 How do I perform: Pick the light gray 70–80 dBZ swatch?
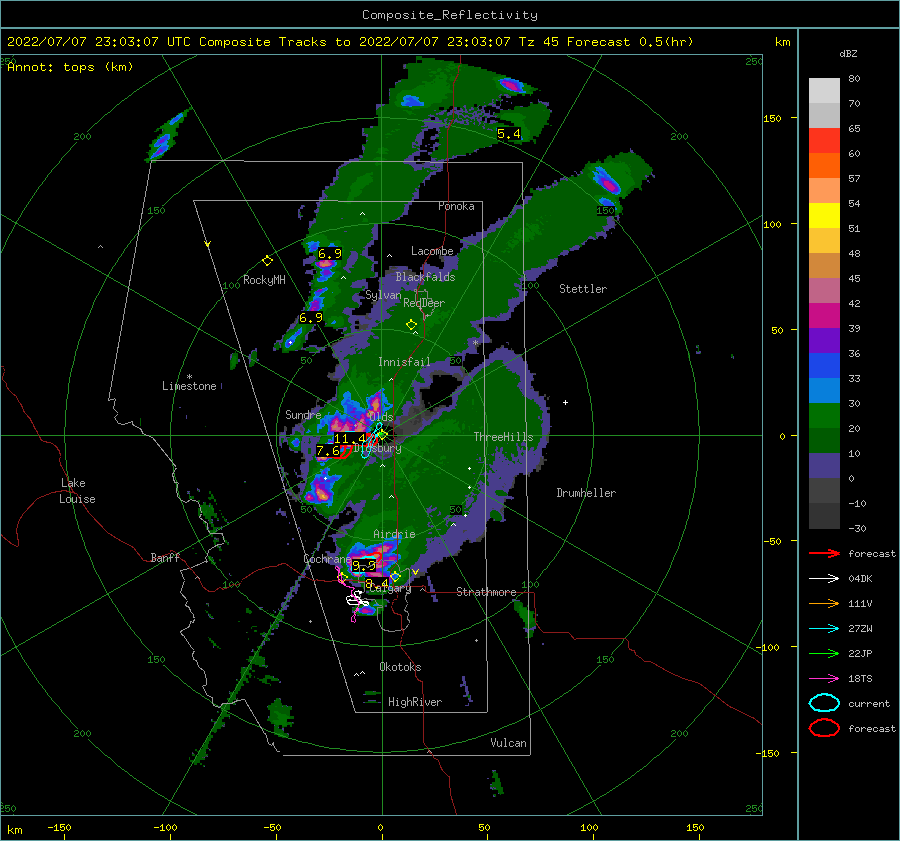click(824, 91)
